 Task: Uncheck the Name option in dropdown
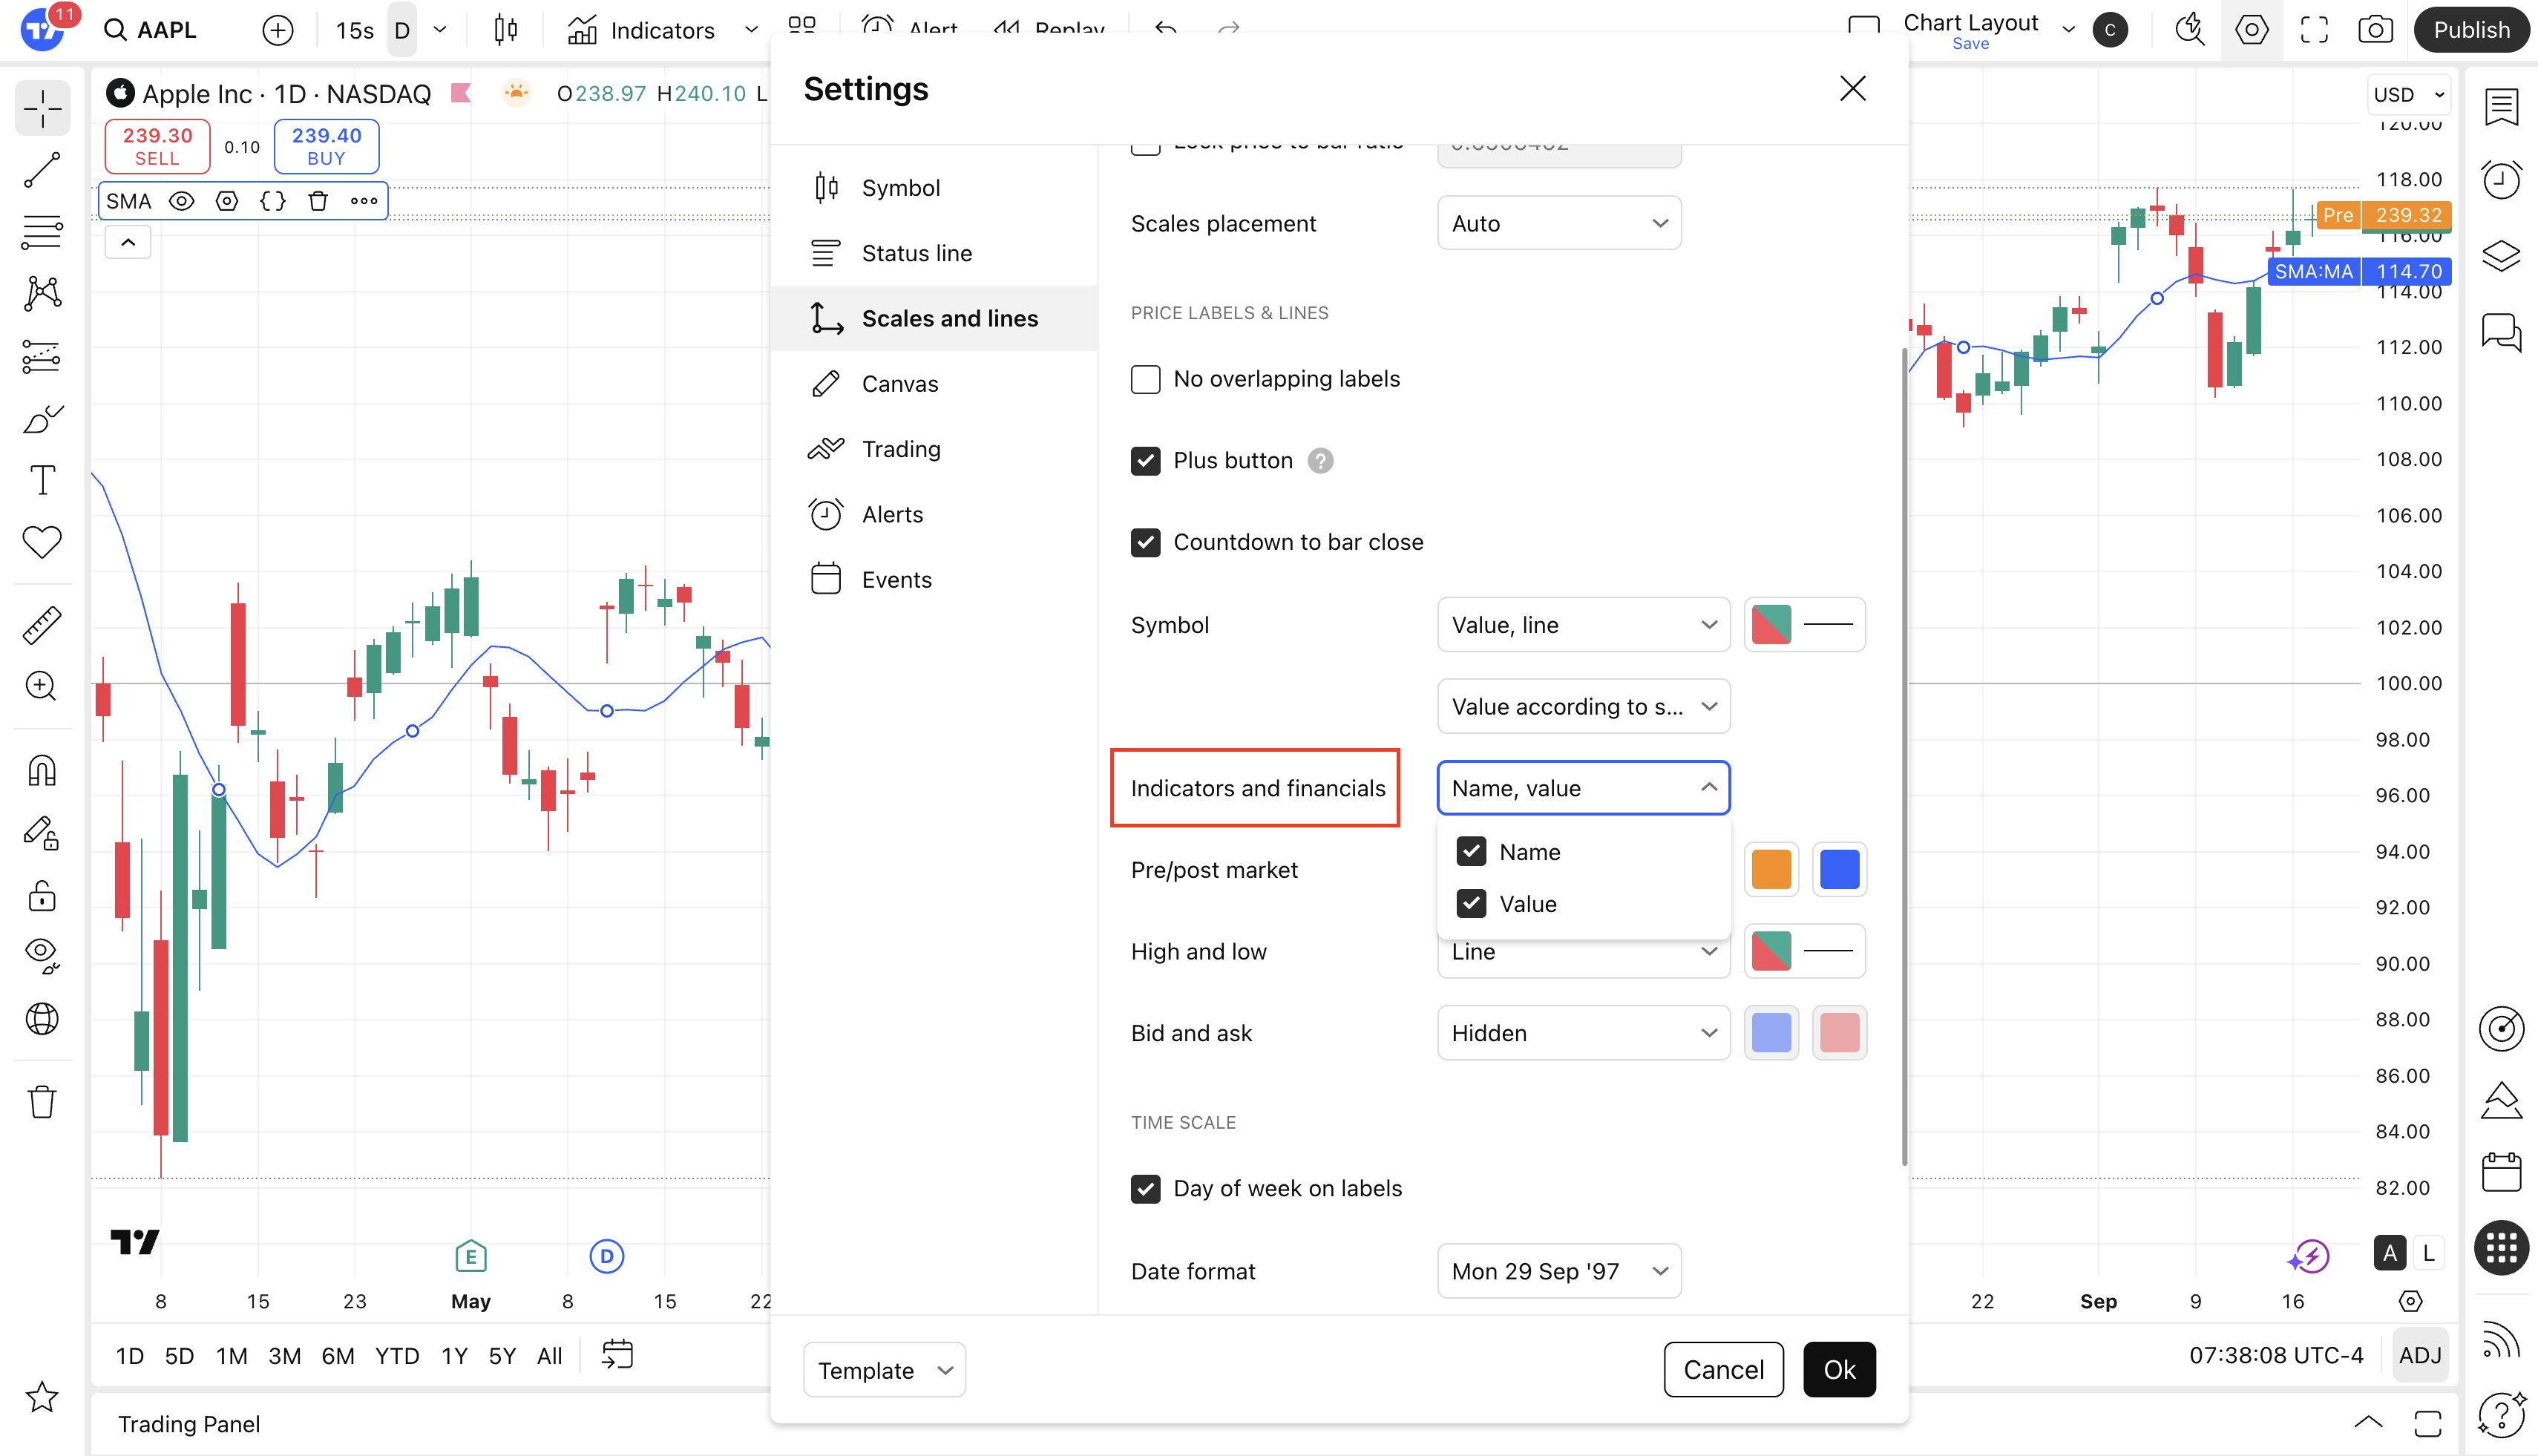pos(1471,852)
